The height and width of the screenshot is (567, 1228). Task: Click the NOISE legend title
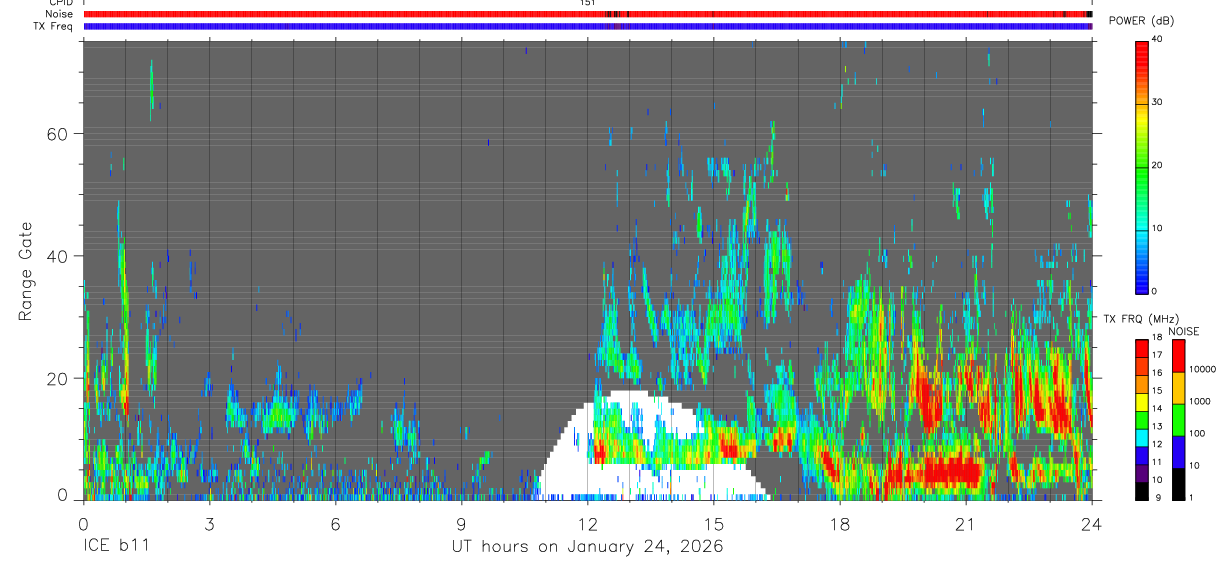[x=1184, y=331]
